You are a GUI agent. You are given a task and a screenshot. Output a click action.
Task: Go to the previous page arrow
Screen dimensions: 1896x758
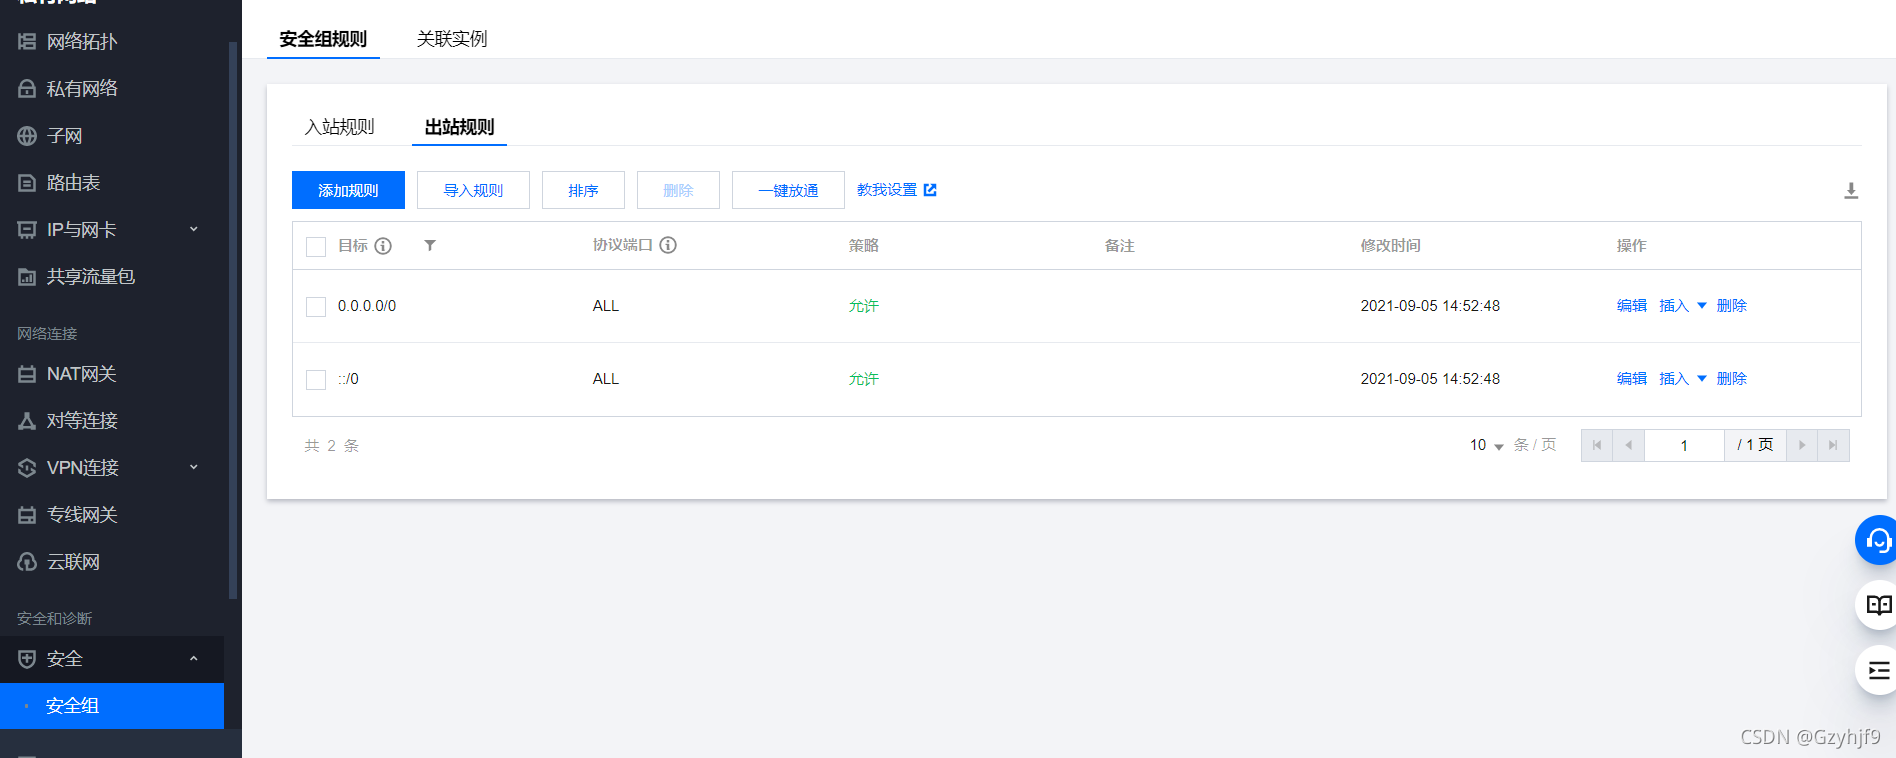(1629, 445)
